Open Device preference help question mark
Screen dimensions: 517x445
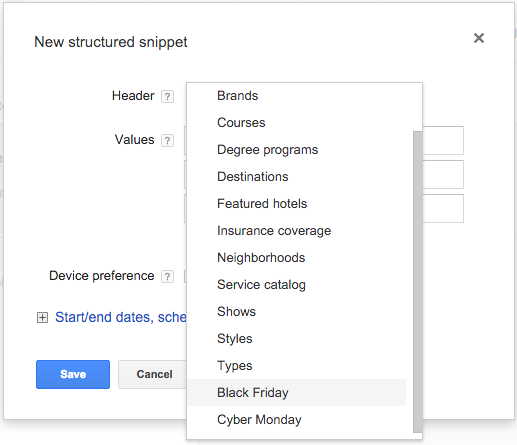(167, 276)
